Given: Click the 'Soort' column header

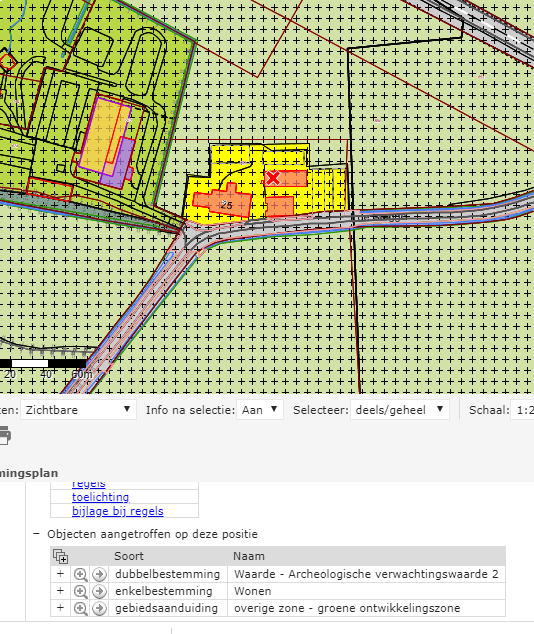Looking at the screenshot, I should (x=129, y=556).
